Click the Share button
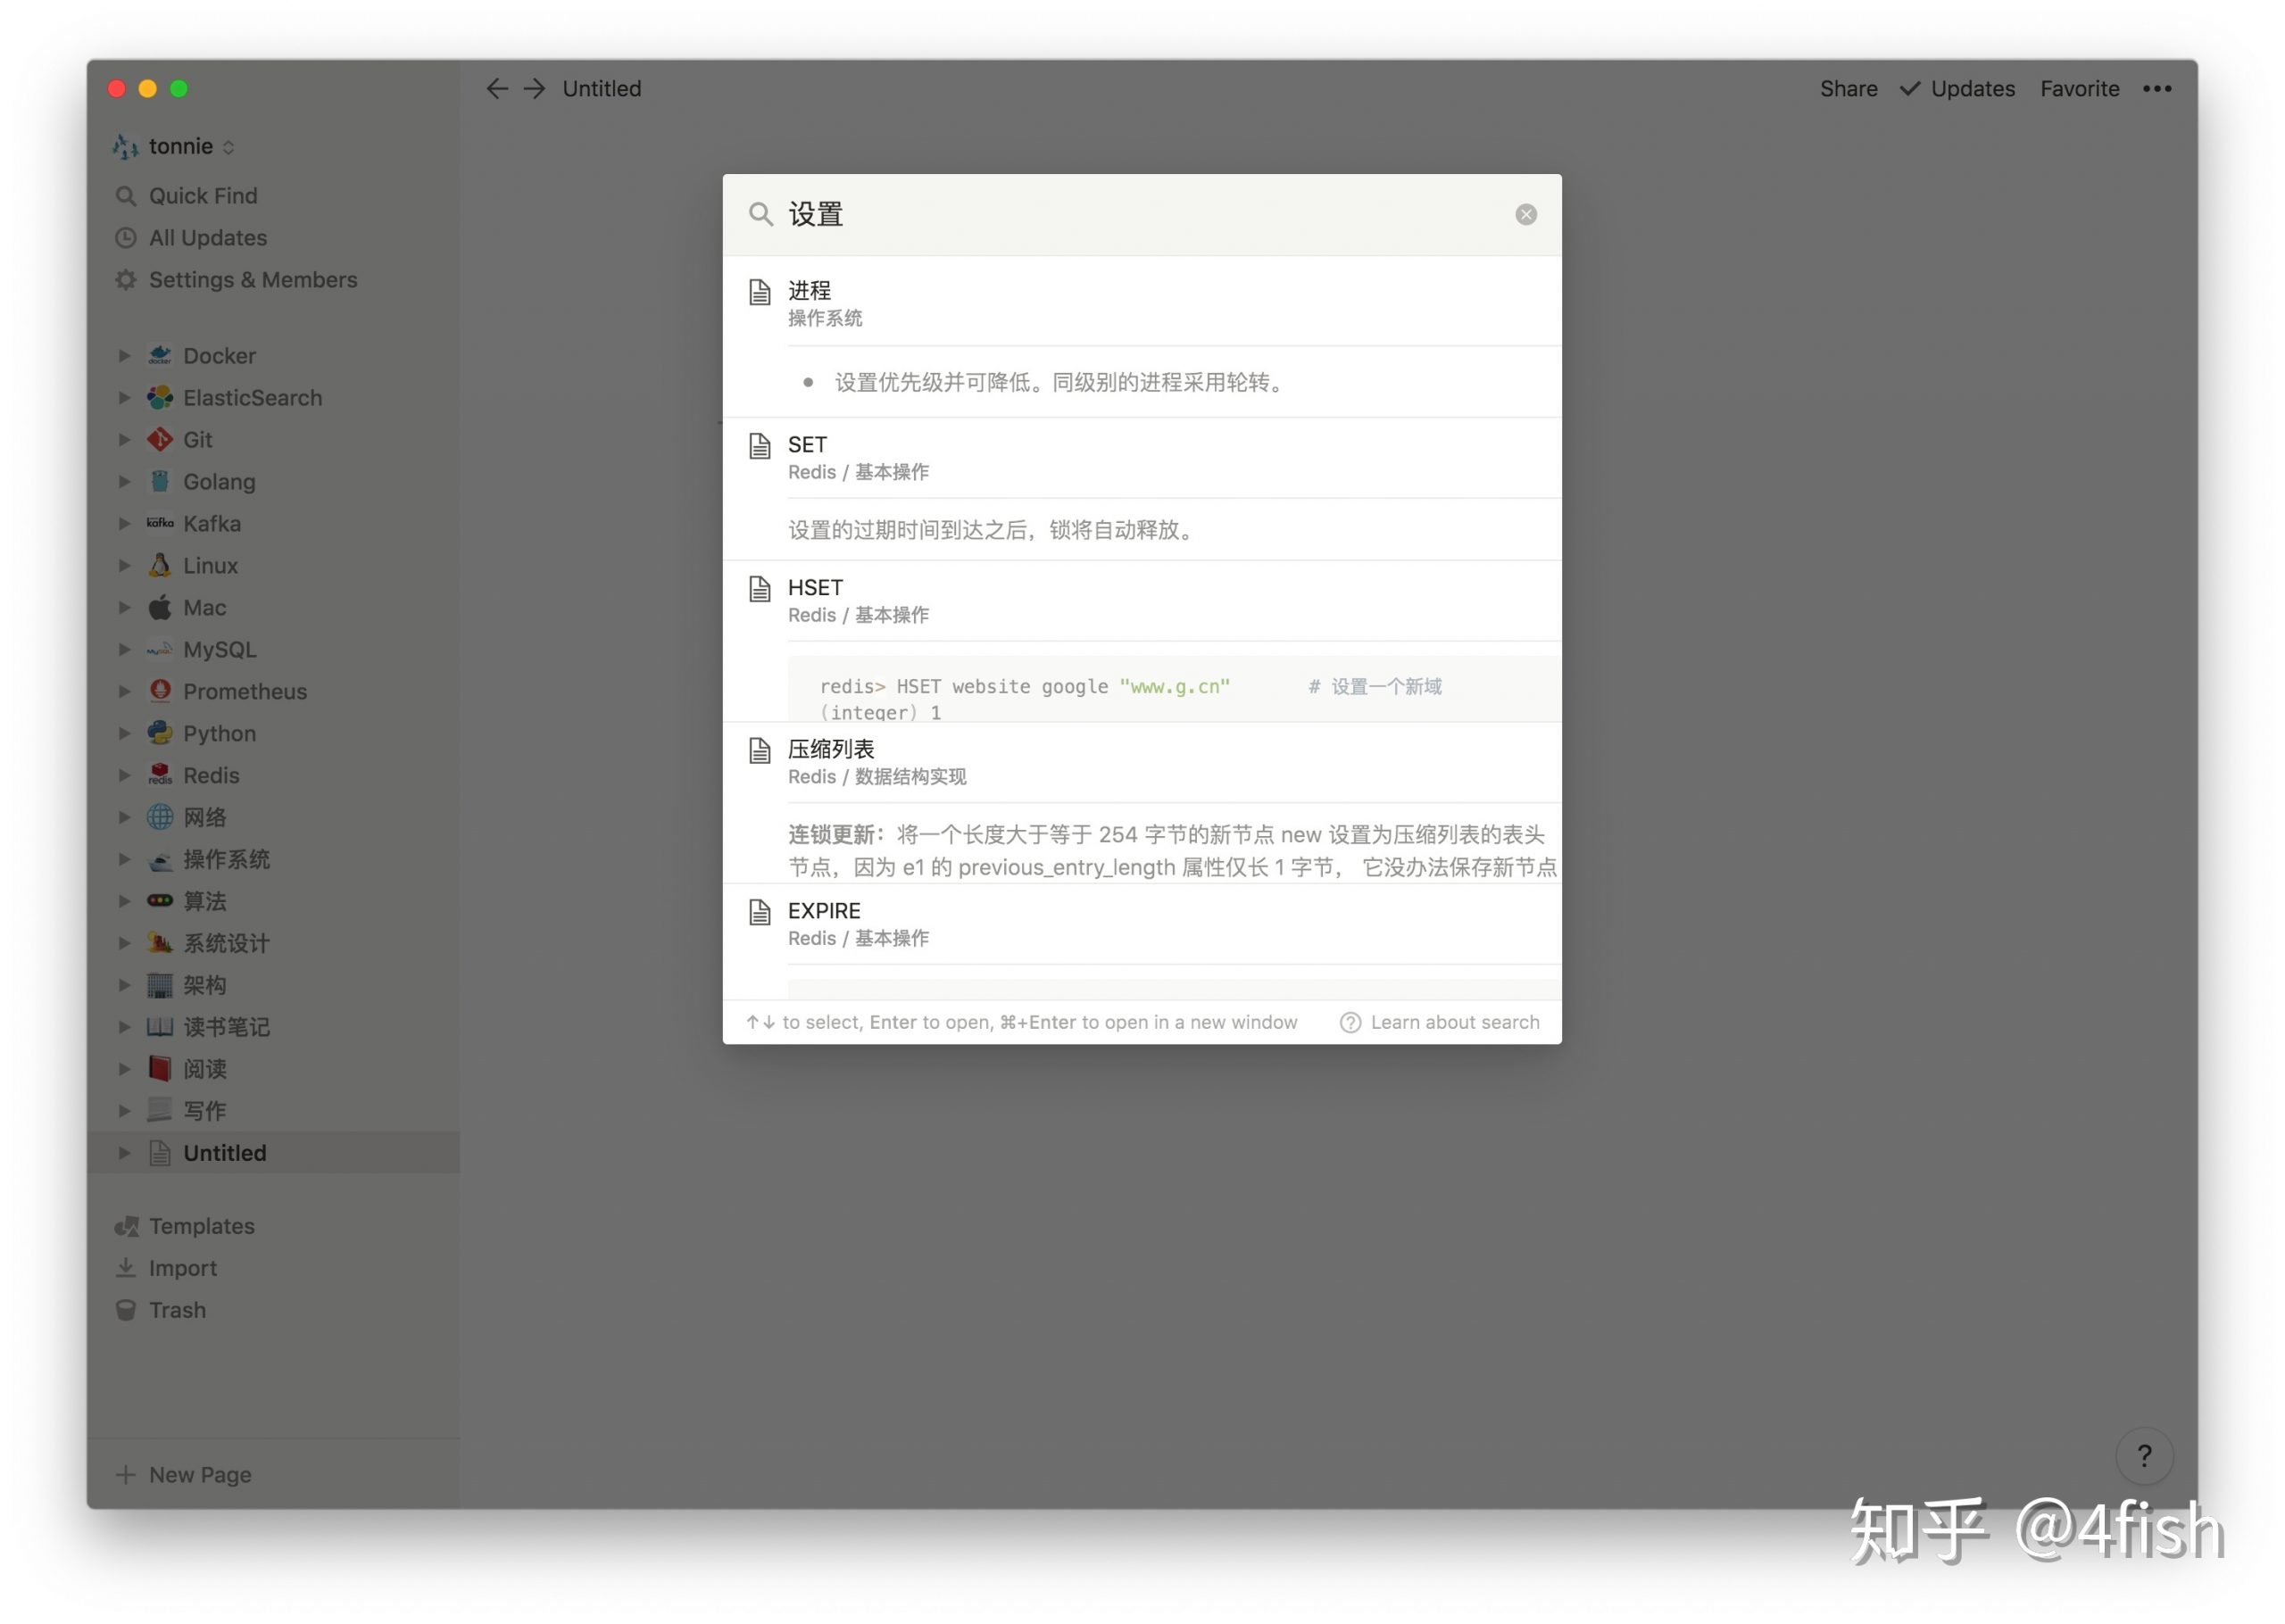Viewport: 2285px width, 1624px height. (x=1848, y=89)
